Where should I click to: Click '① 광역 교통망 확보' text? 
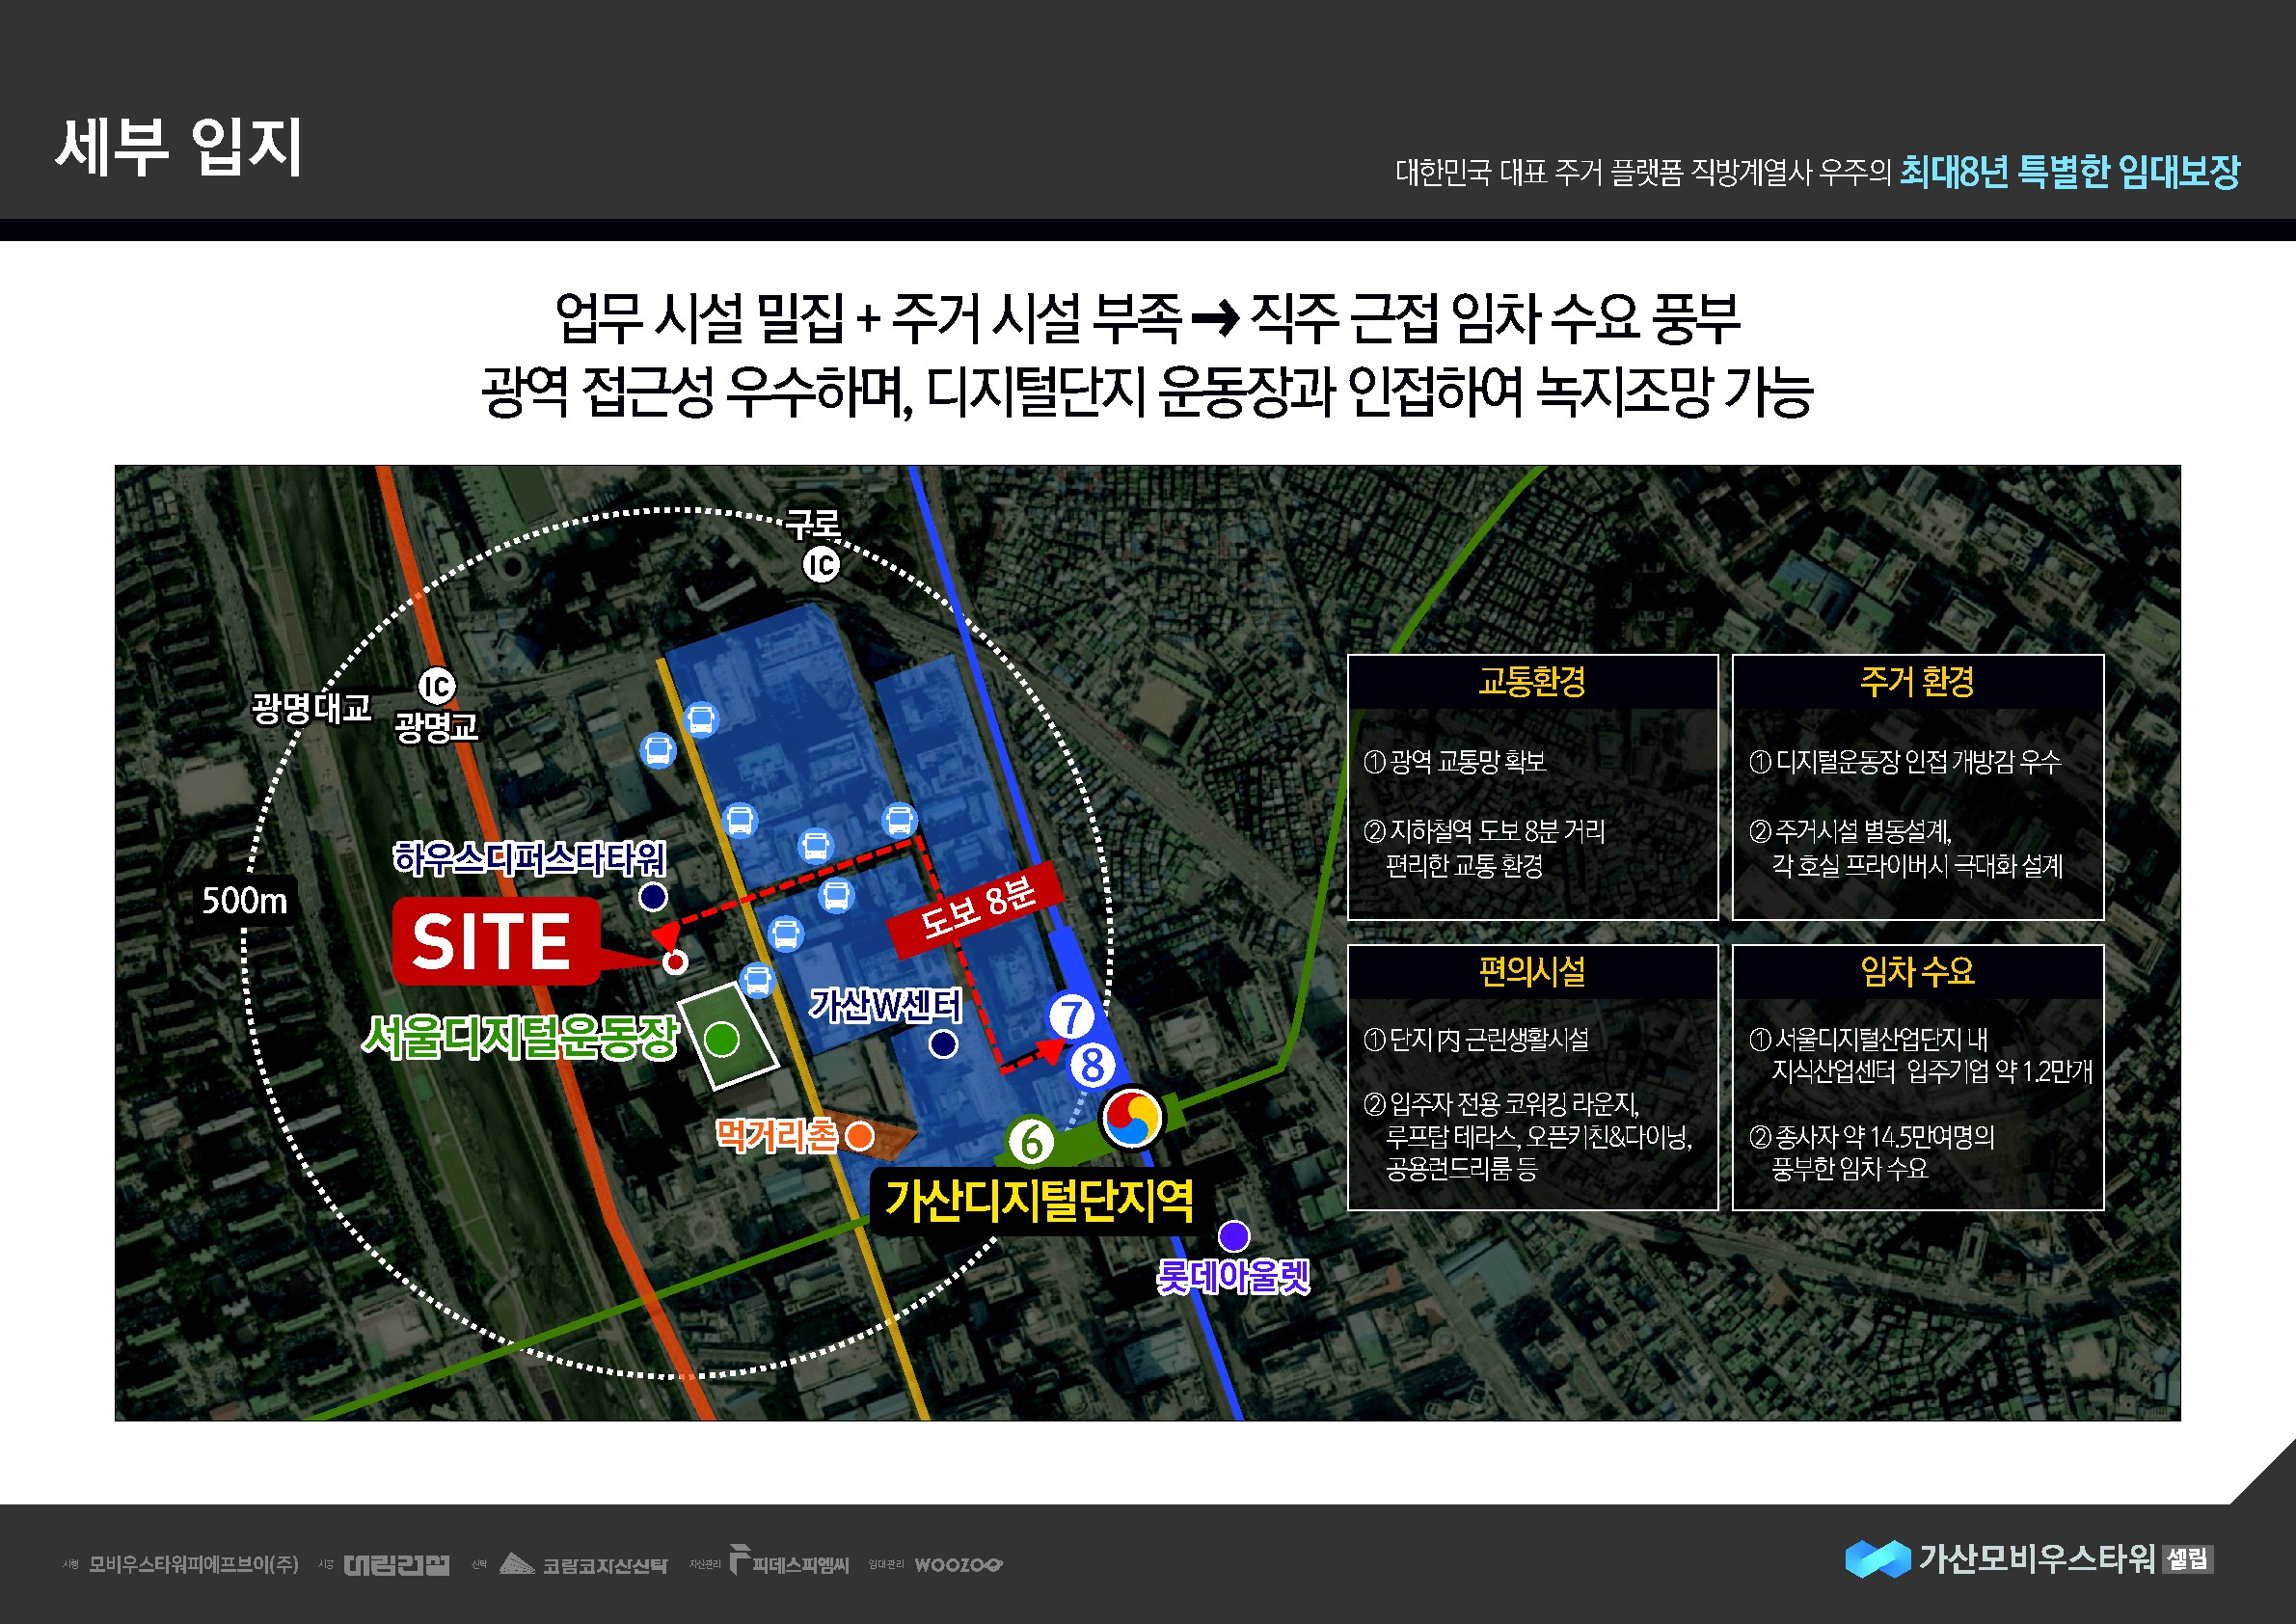[x=1455, y=762]
